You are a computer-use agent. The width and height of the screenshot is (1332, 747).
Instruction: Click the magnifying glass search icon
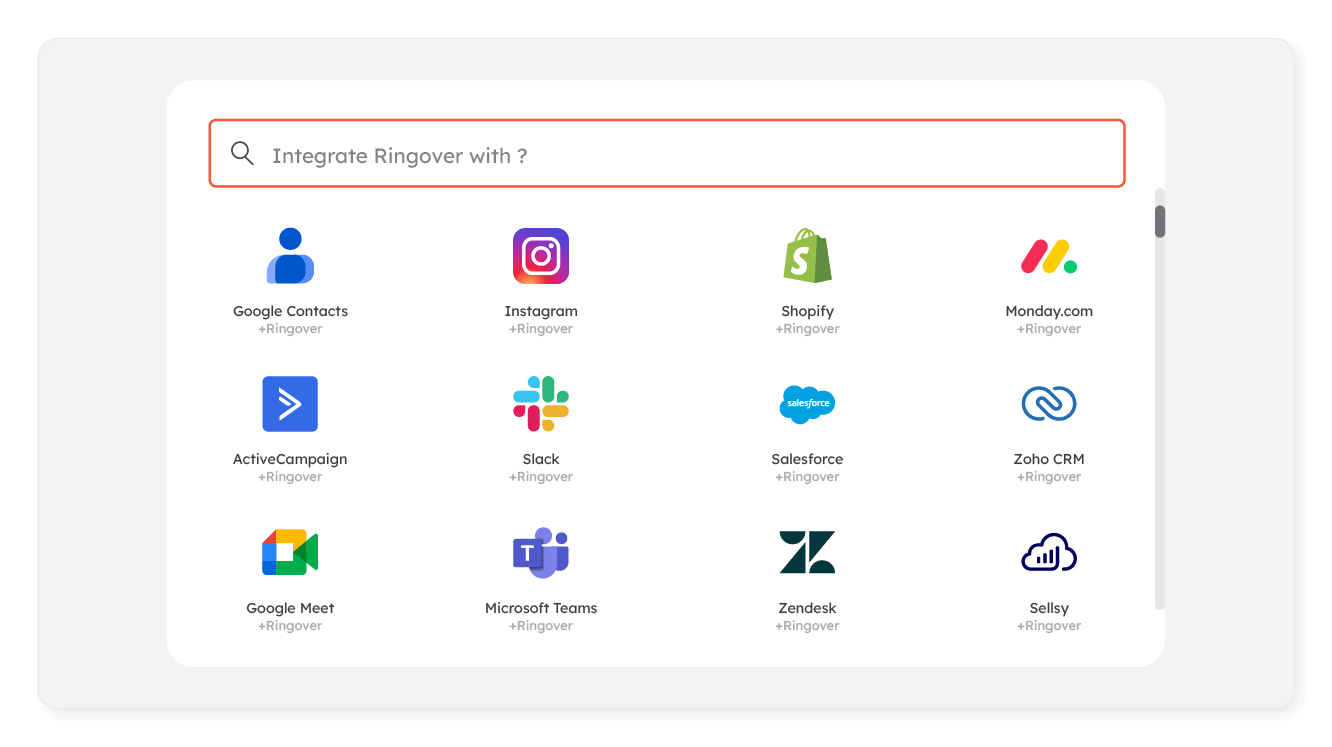pos(242,153)
